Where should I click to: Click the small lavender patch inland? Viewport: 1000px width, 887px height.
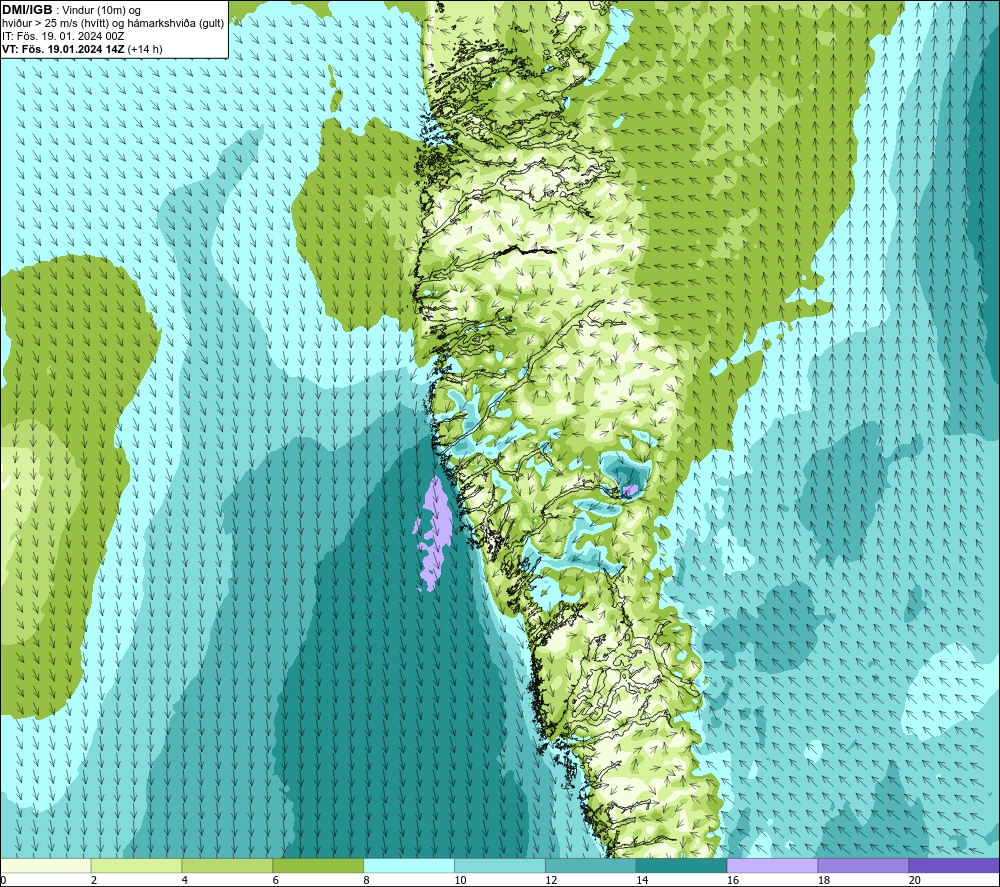tap(630, 490)
